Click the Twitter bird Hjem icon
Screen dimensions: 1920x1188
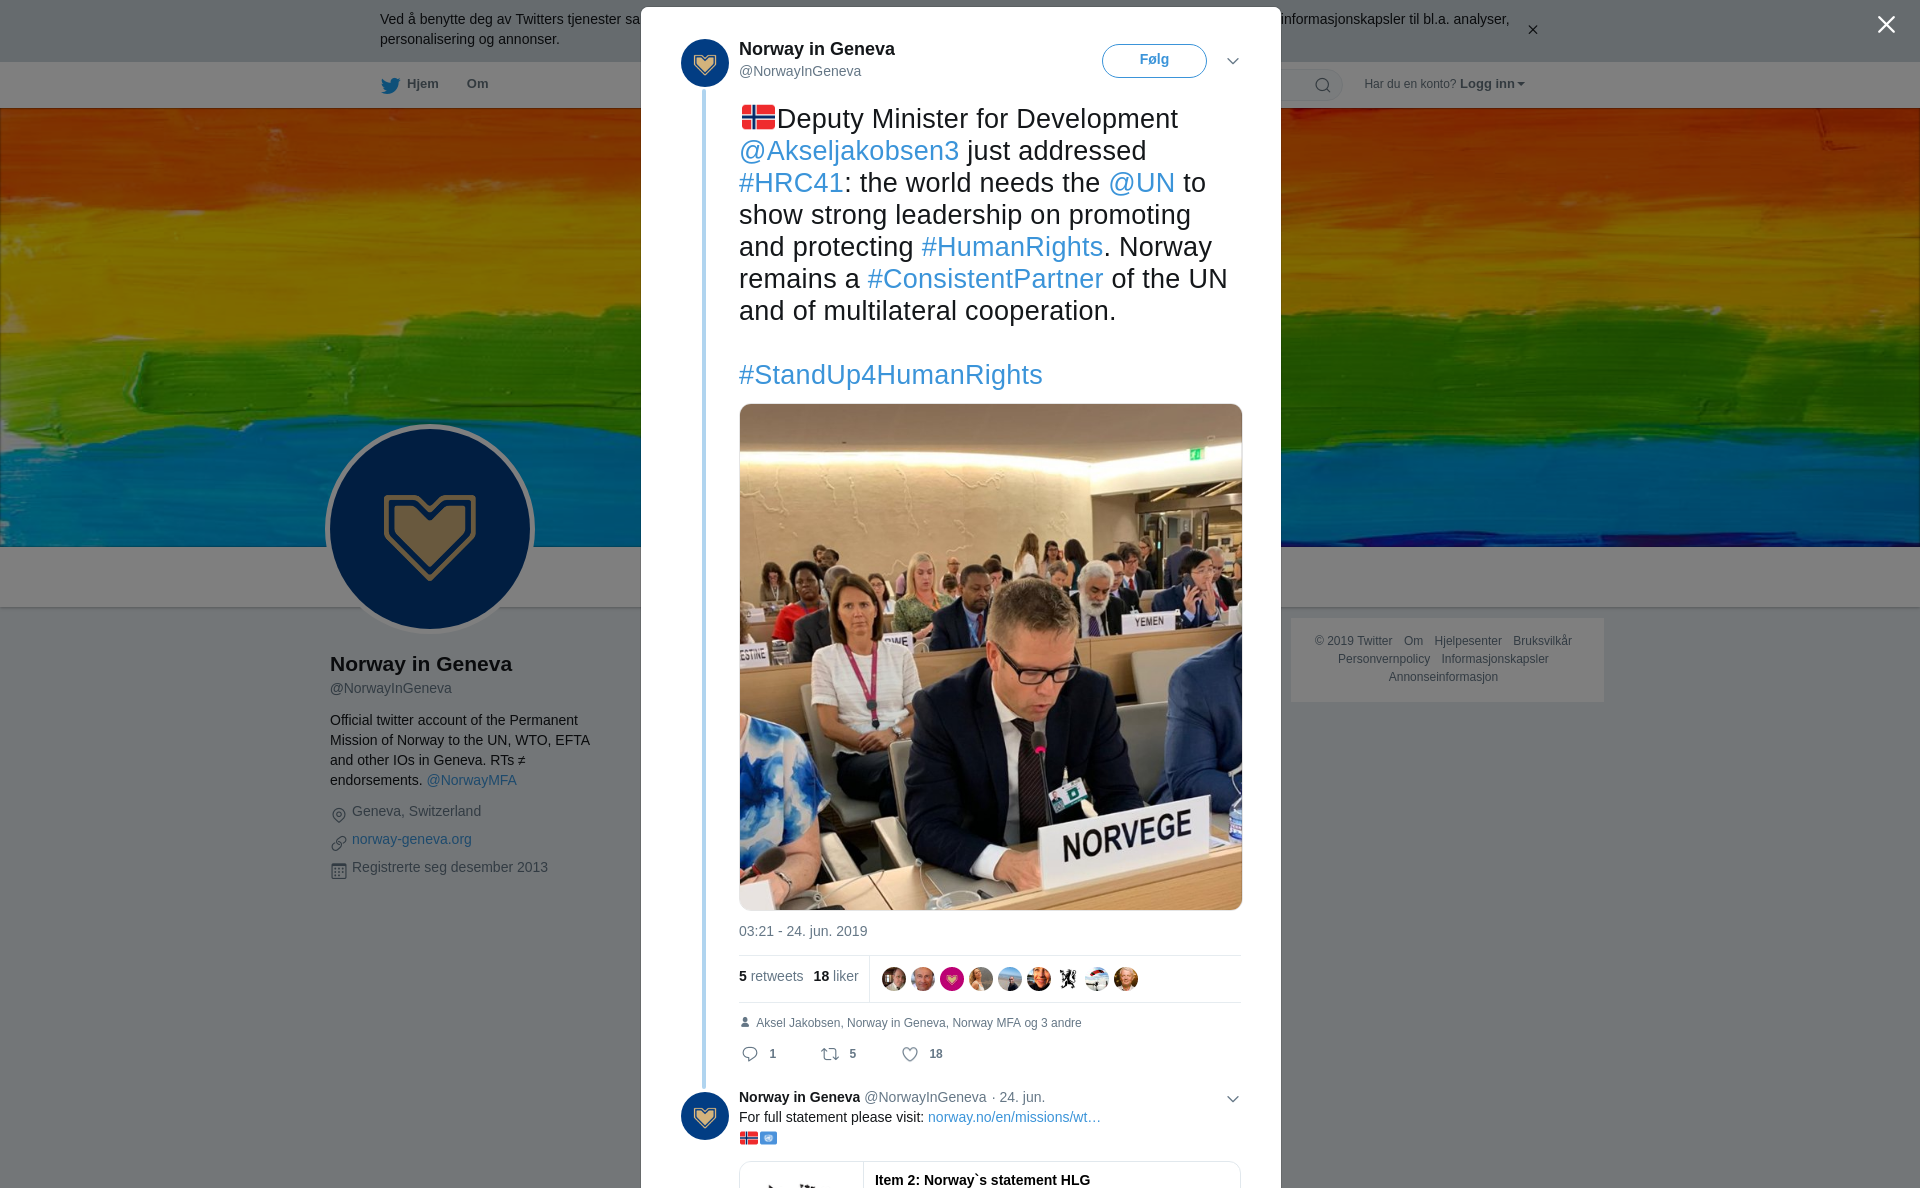(390, 85)
